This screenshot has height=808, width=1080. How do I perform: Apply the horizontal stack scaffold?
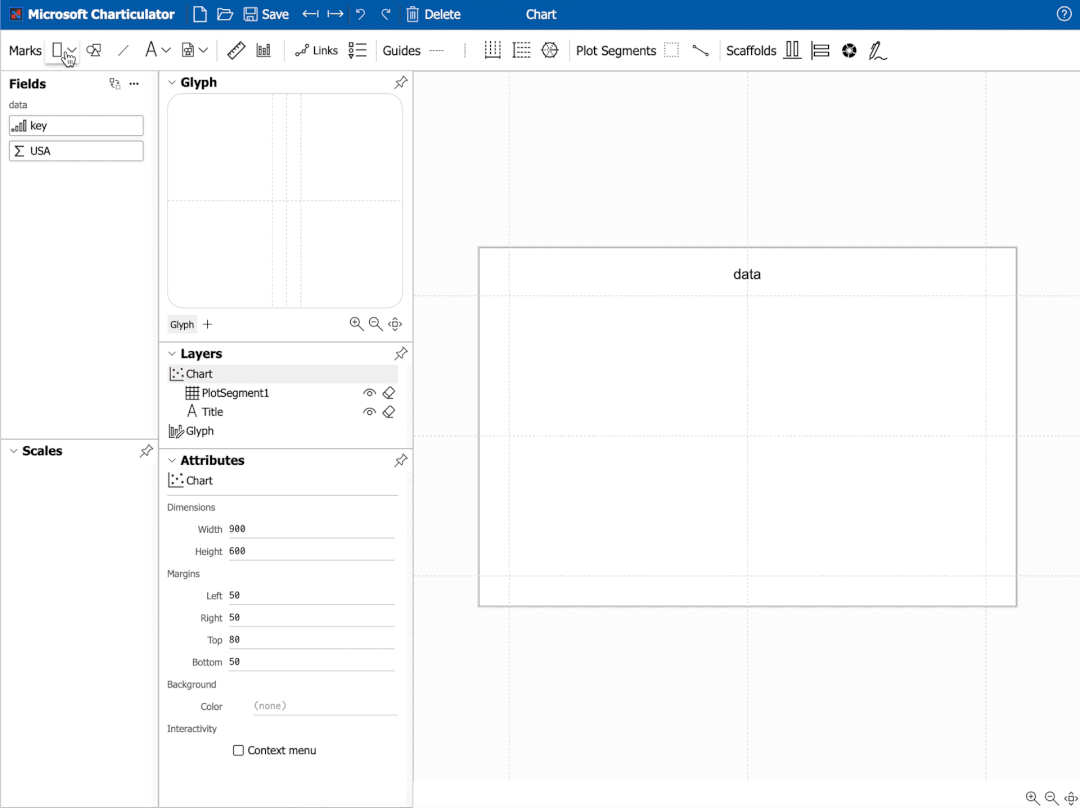coord(793,50)
